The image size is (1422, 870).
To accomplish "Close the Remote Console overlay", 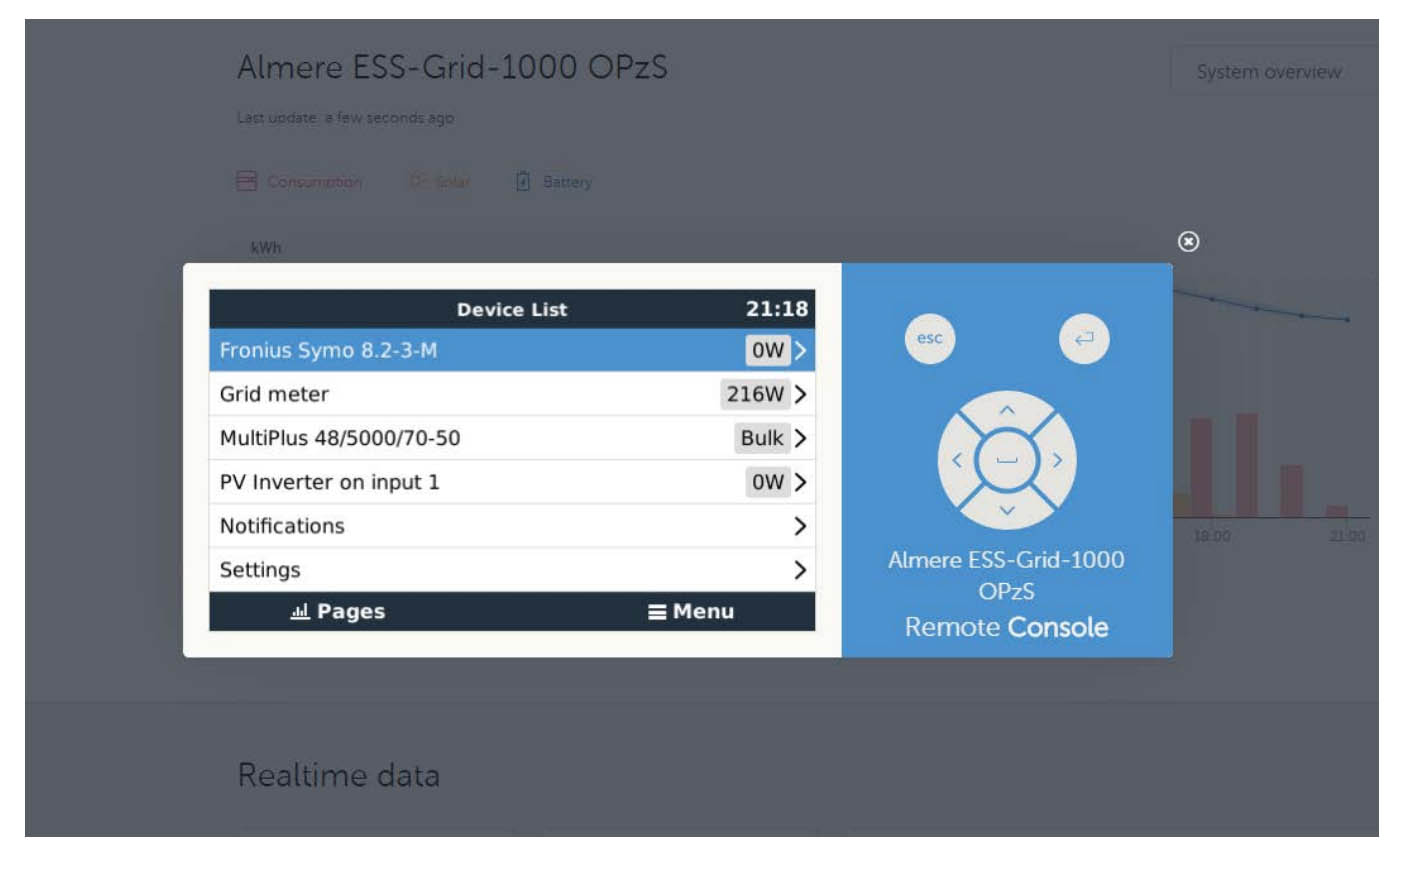I will [1188, 242].
